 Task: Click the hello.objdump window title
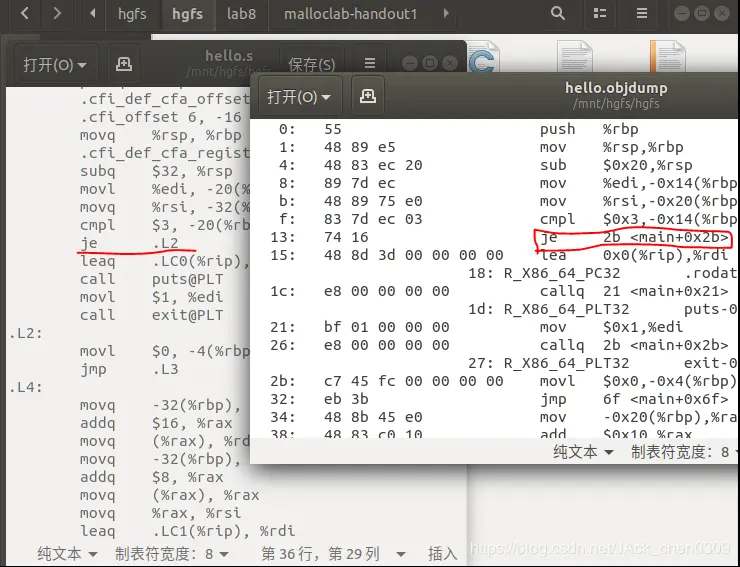tap(616, 88)
